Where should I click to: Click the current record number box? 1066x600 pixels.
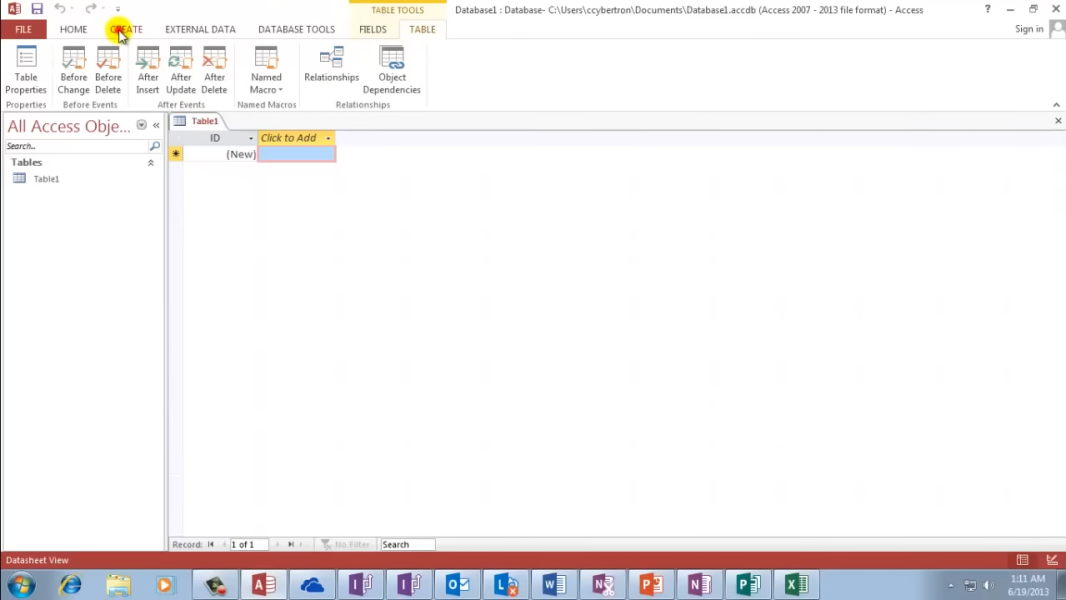[x=248, y=544]
